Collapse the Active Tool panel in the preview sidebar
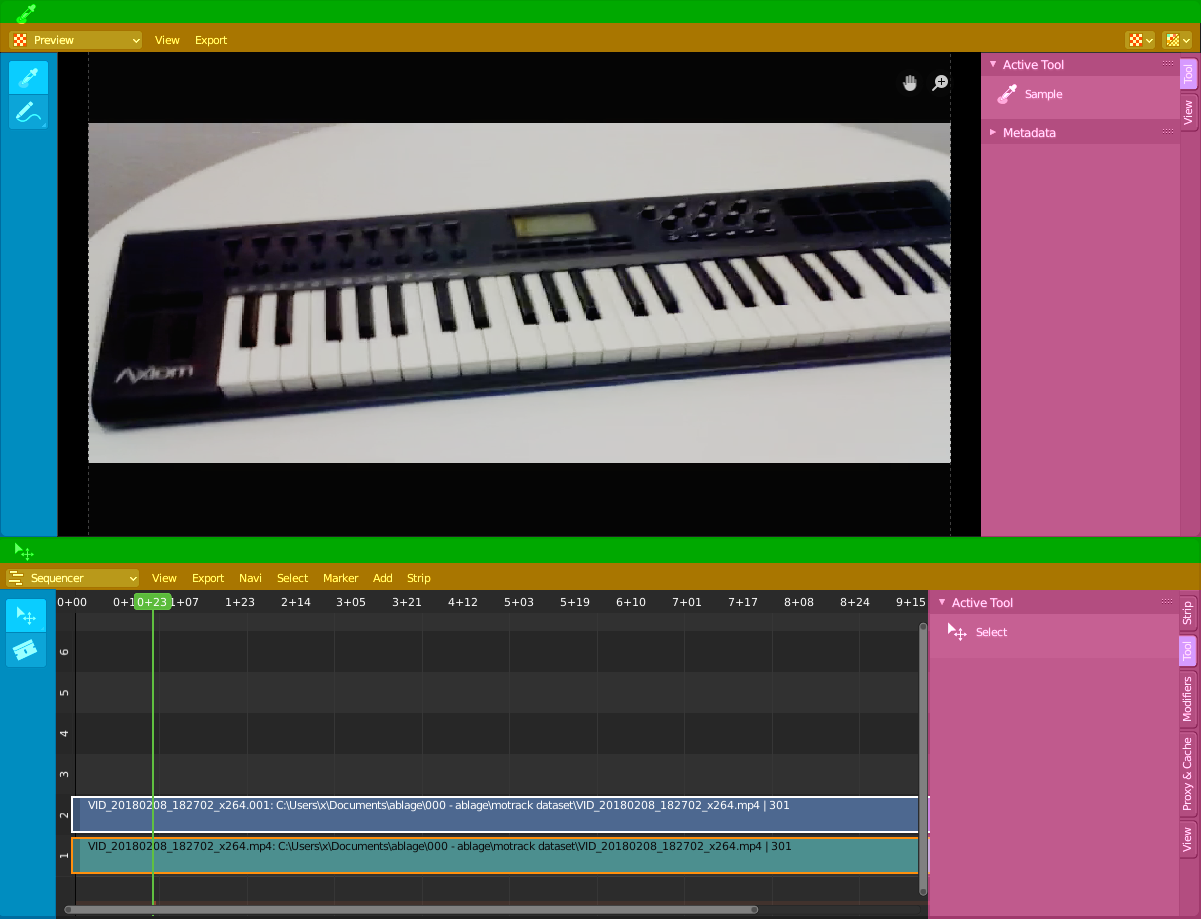 coord(993,64)
